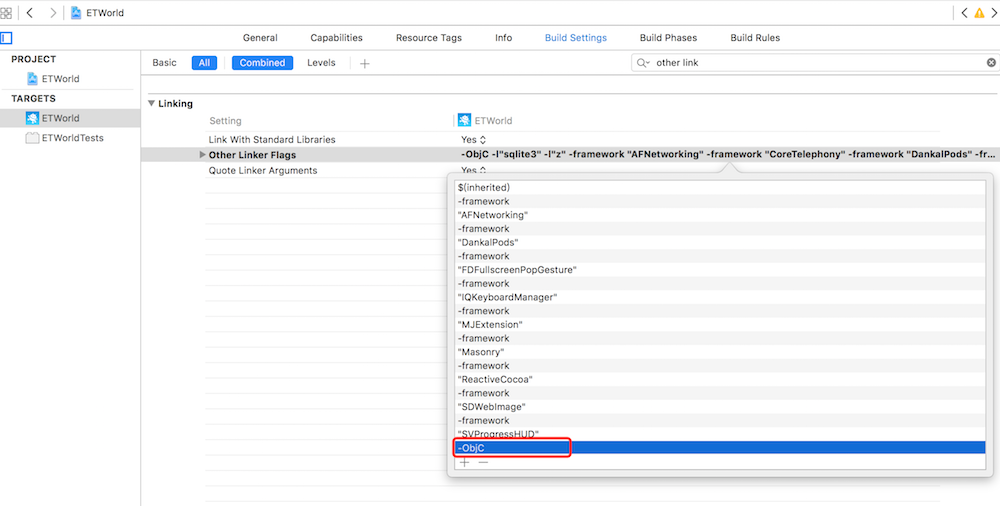Select the "DankalPods" entry
The width and height of the screenshot is (1000, 506).
(721, 242)
